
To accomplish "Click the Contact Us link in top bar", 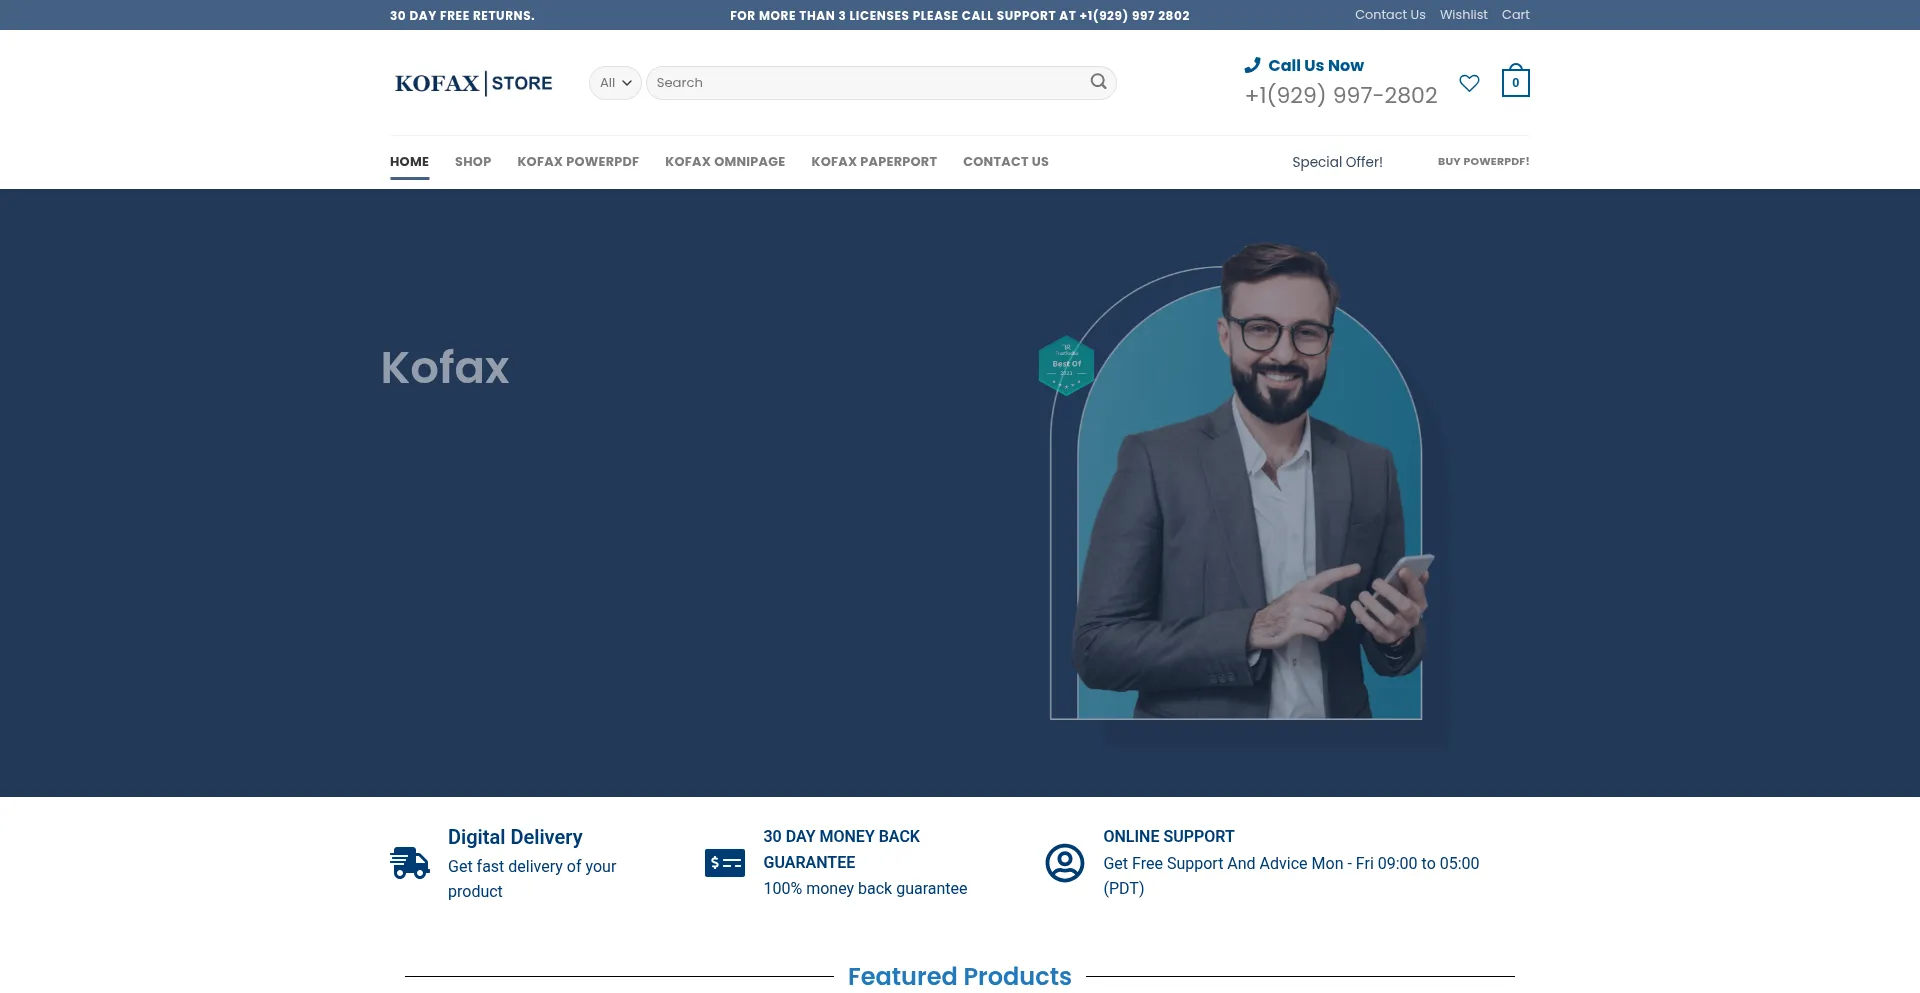I will (x=1389, y=15).
